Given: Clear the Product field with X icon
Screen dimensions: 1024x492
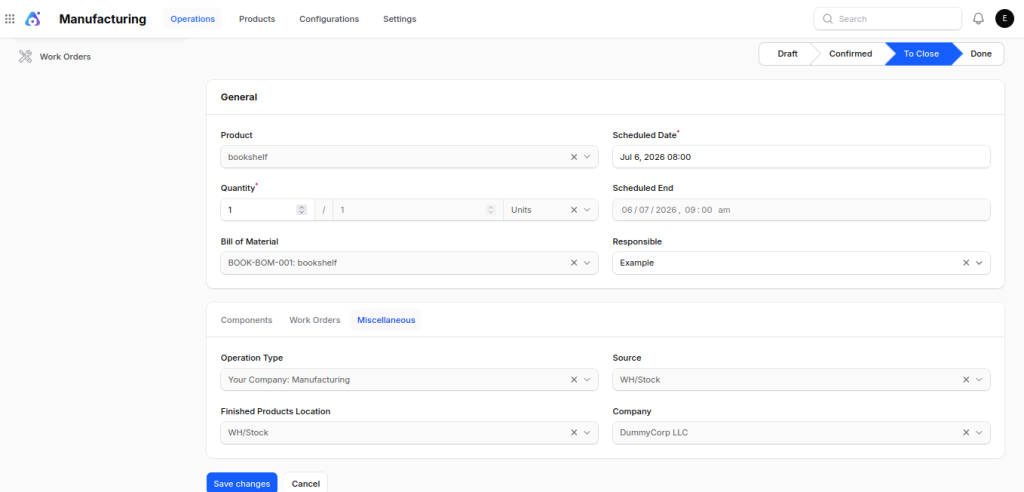Looking at the screenshot, I should 574,157.
